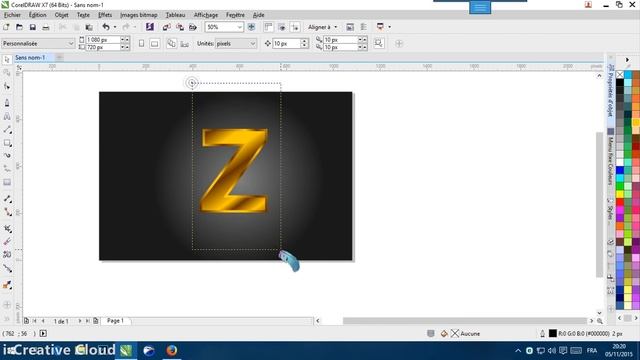Click the vertical scrollbar thumb

tap(599, 204)
